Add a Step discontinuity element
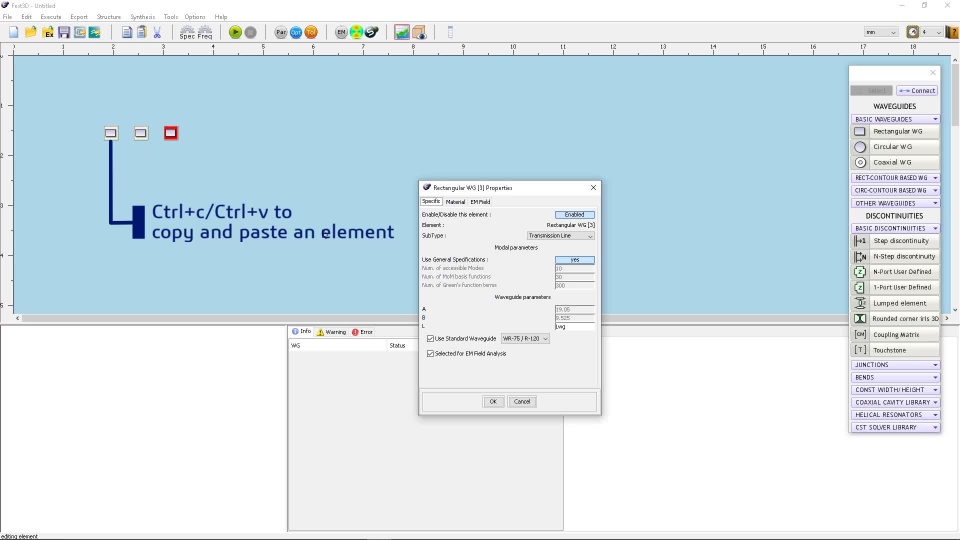Screen dimensions: 960x540 [x=895, y=241]
